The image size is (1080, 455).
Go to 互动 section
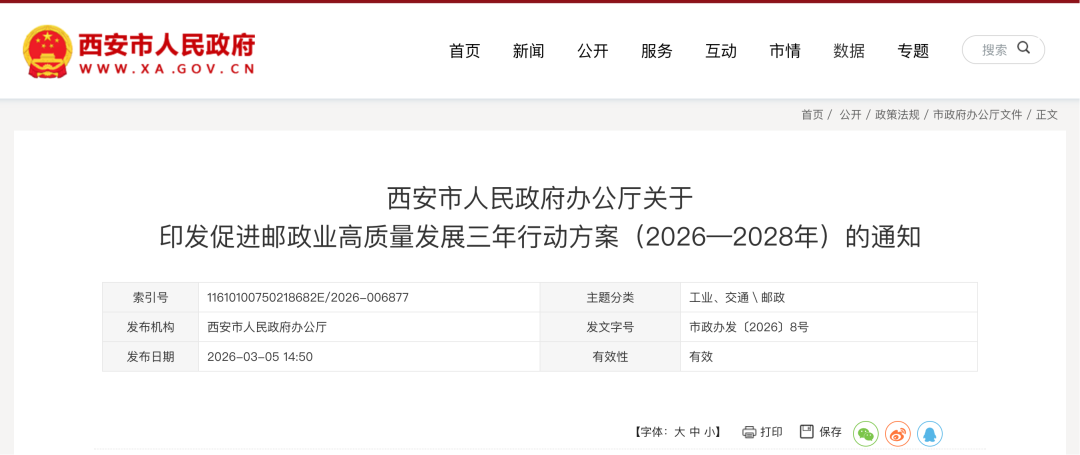pos(720,51)
